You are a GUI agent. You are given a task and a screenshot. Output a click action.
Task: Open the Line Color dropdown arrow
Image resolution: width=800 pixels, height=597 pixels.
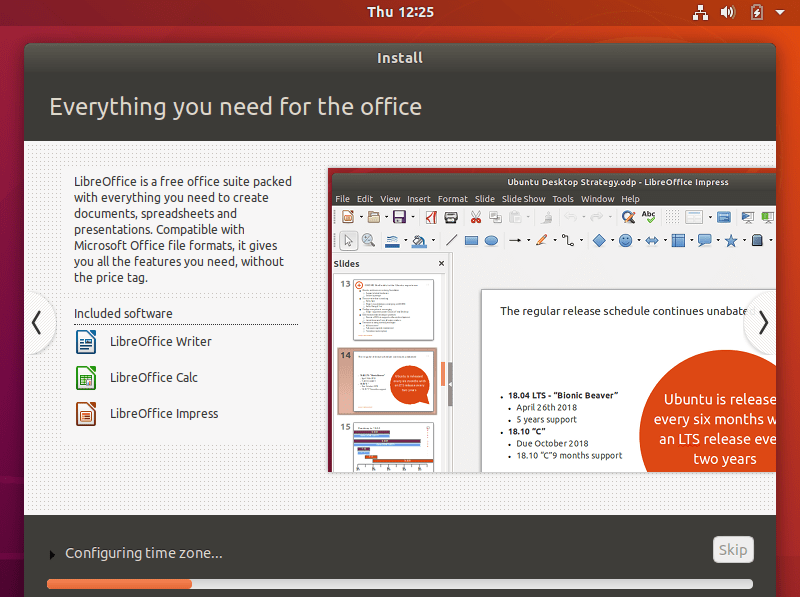tap(406, 240)
